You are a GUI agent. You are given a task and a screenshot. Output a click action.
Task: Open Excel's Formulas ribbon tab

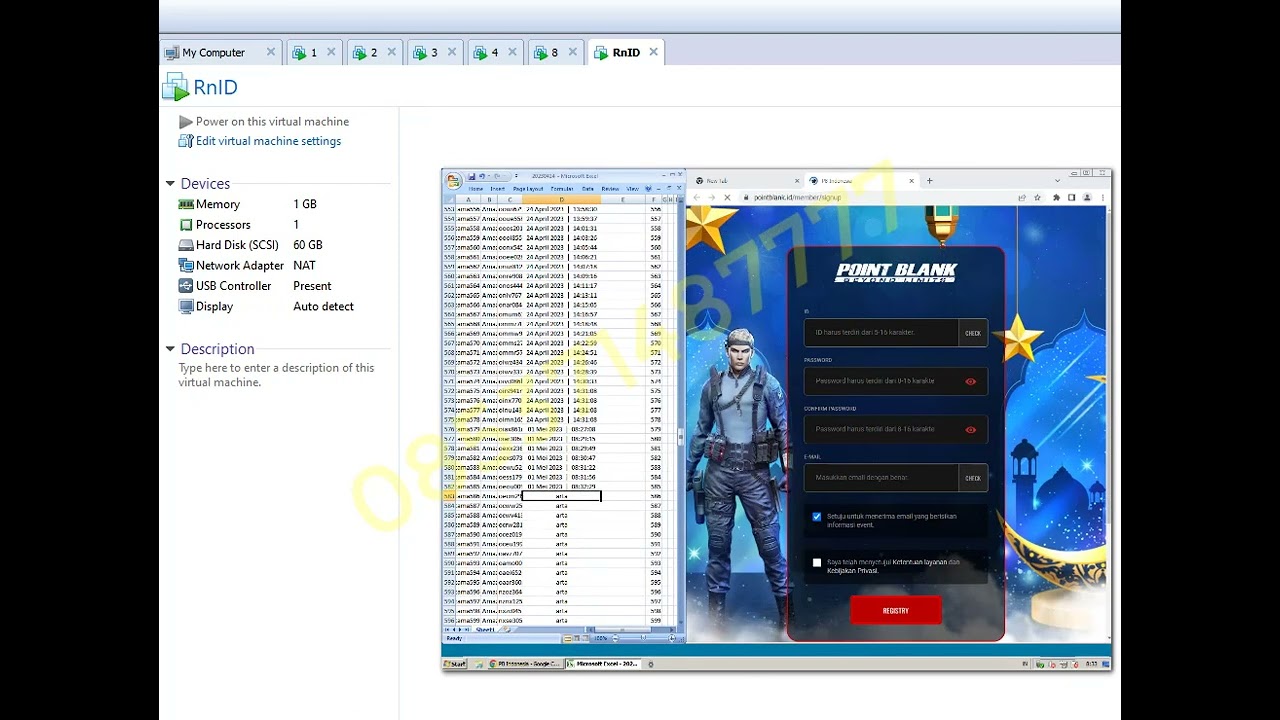(x=562, y=189)
